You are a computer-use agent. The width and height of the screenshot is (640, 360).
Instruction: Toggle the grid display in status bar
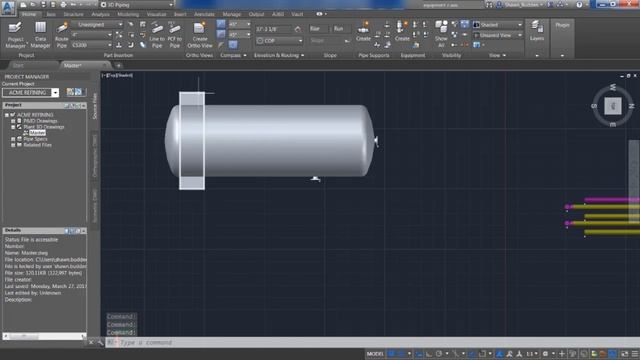coord(391,353)
